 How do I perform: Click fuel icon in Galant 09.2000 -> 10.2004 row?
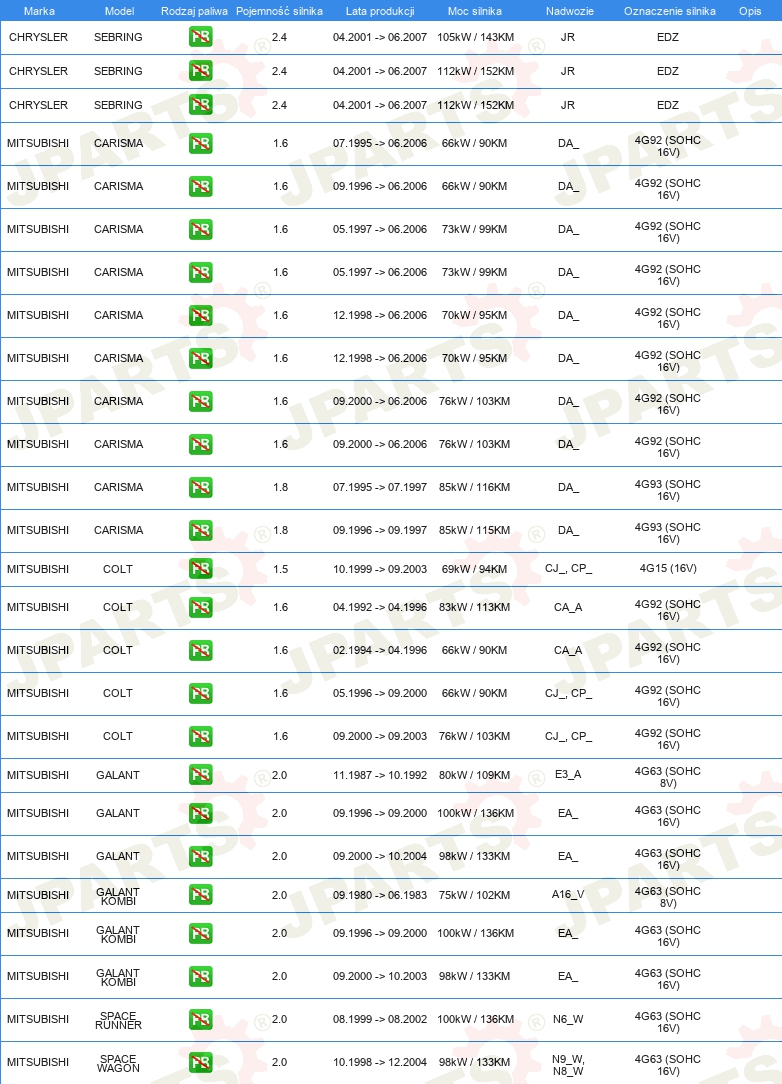(x=201, y=857)
